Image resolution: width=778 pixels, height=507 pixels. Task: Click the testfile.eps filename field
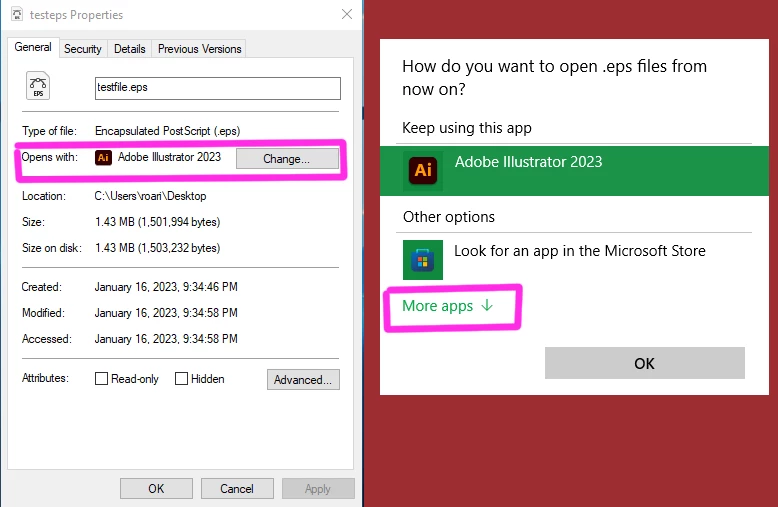(x=218, y=88)
